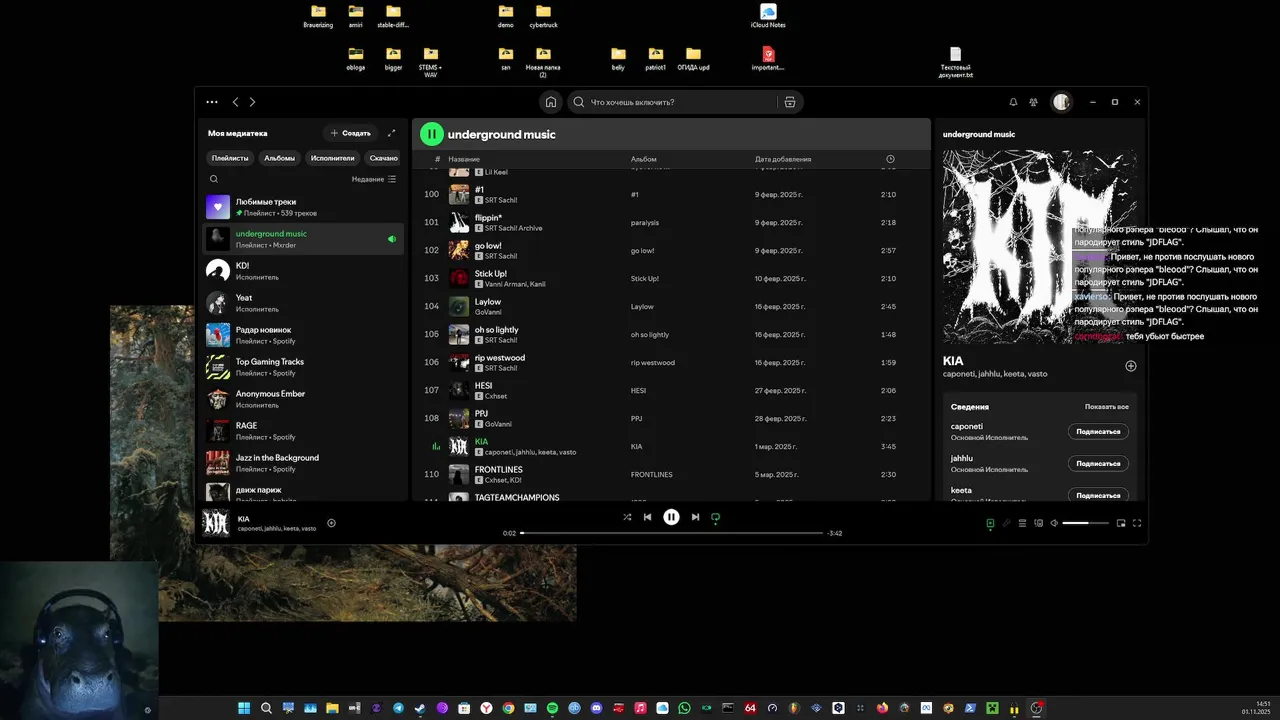This screenshot has height=720, width=1280.
Task: Toggle repeat mode in the player bar
Action: coord(715,517)
